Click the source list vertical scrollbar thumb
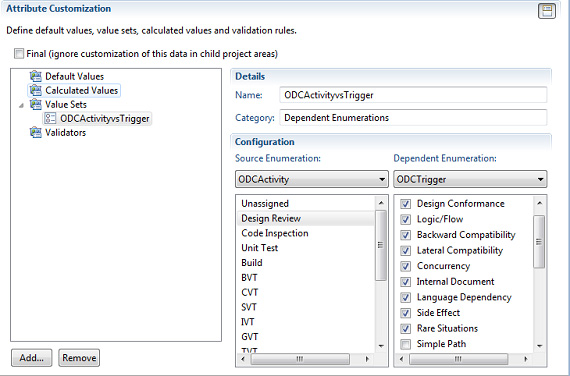The width and height of the screenshot is (570, 376). (x=381, y=245)
